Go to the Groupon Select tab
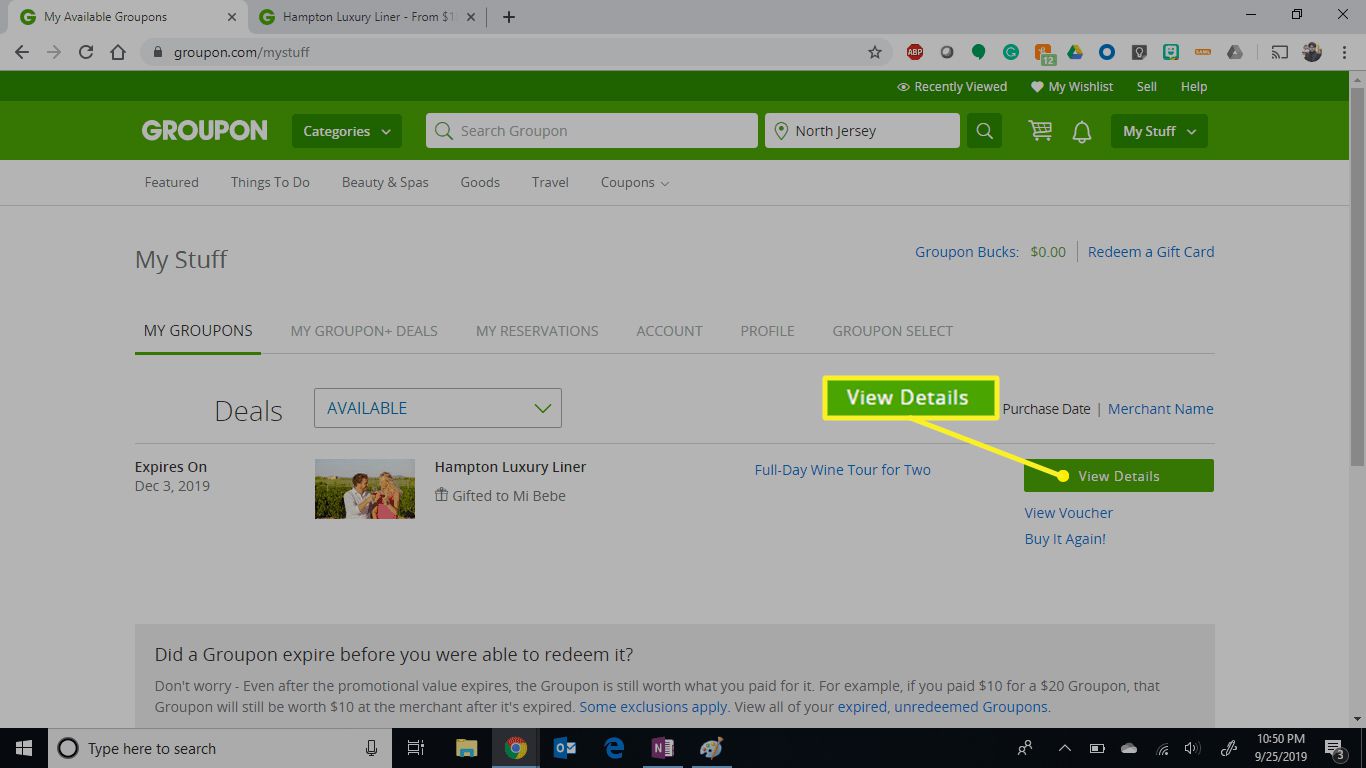Screen dimensions: 1366x768 point(893,331)
